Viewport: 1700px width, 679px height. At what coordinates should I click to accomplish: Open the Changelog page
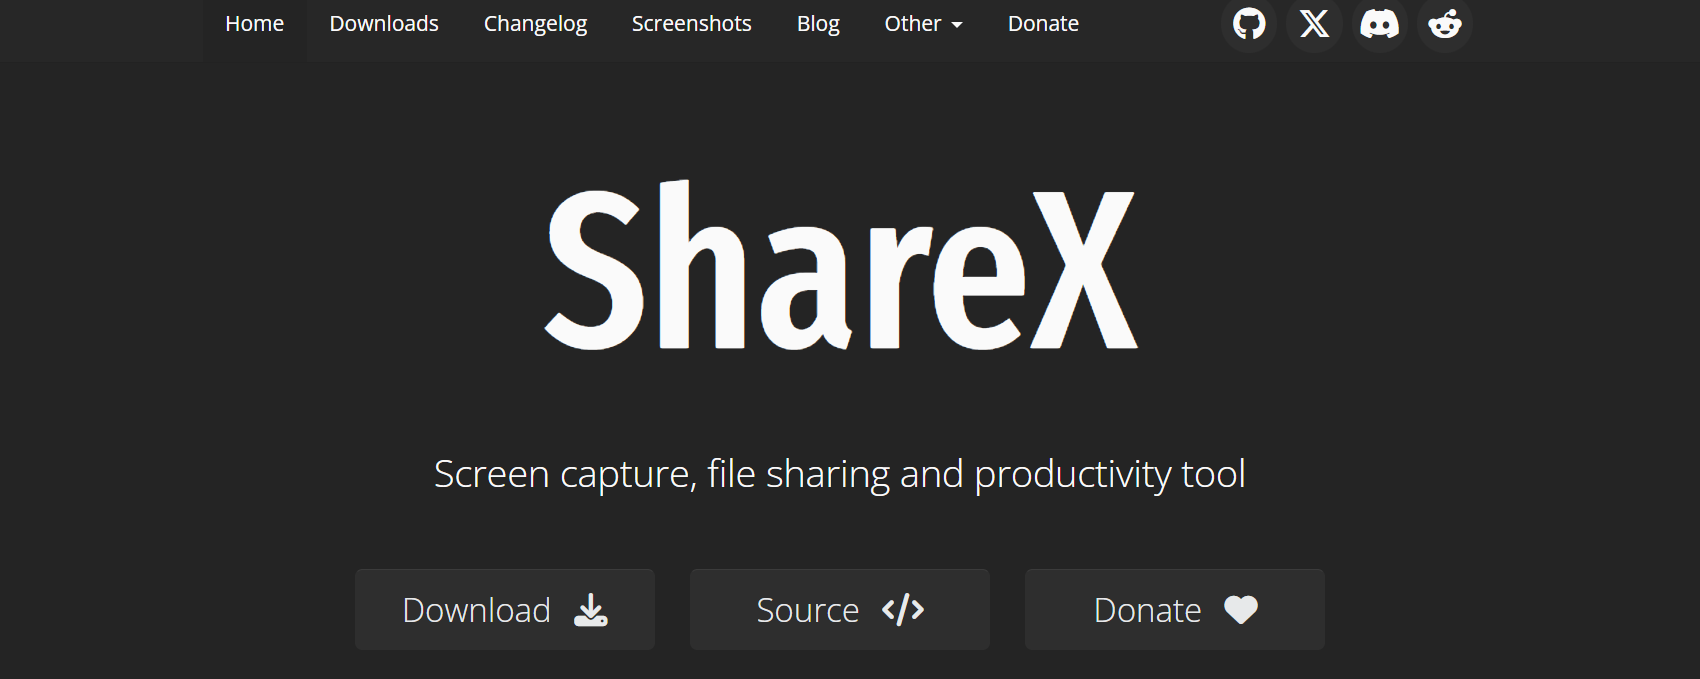[535, 24]
